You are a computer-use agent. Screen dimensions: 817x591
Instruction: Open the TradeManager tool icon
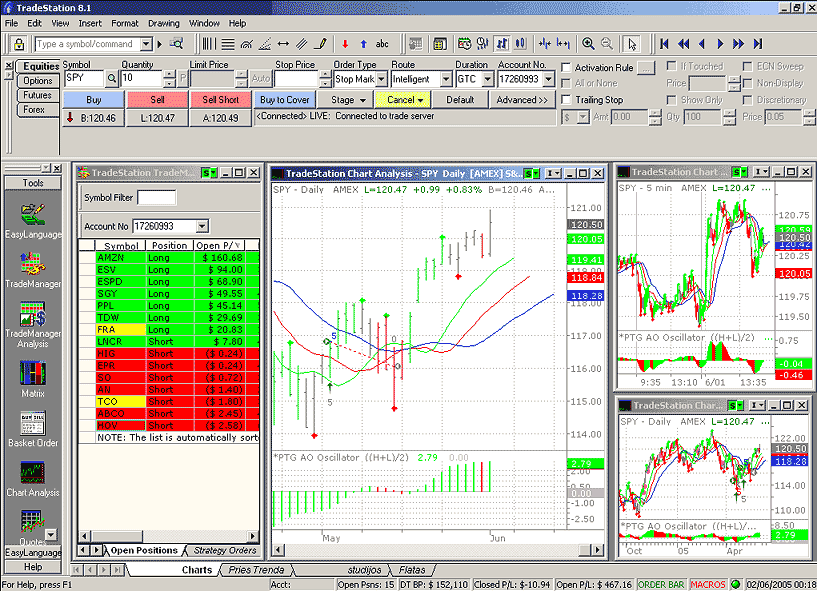32,270
